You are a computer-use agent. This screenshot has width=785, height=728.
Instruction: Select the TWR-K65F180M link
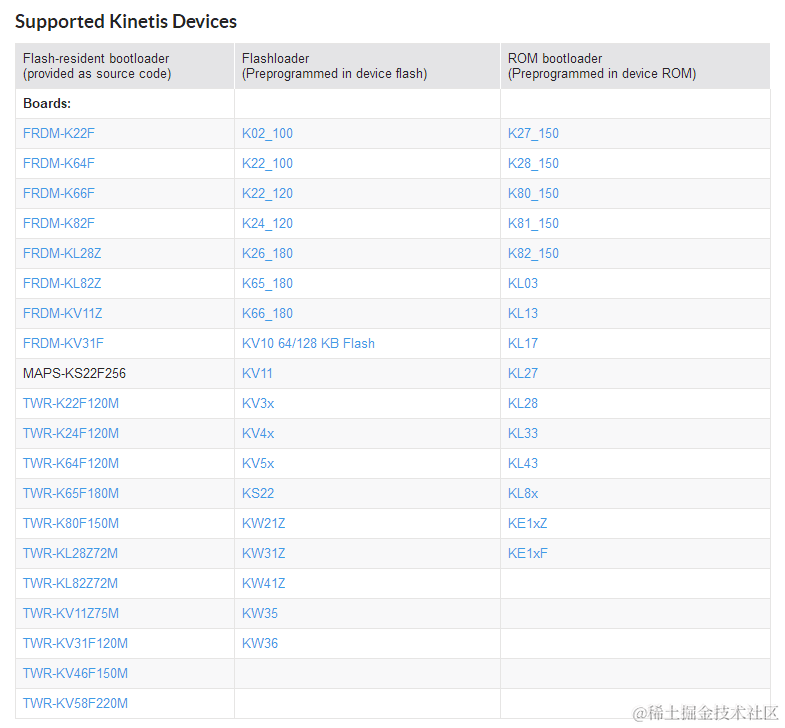[71, 494]
